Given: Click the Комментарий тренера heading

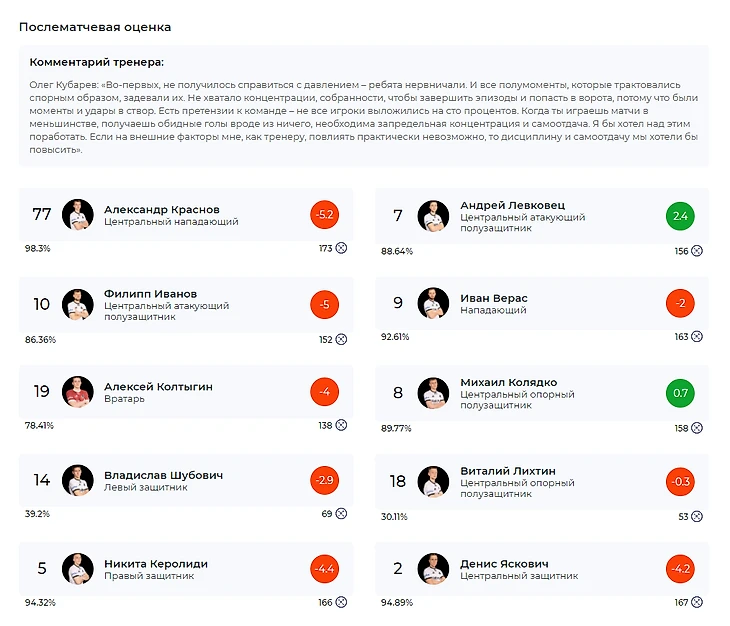Looking at the screenshot, I should tap(97, 62).
